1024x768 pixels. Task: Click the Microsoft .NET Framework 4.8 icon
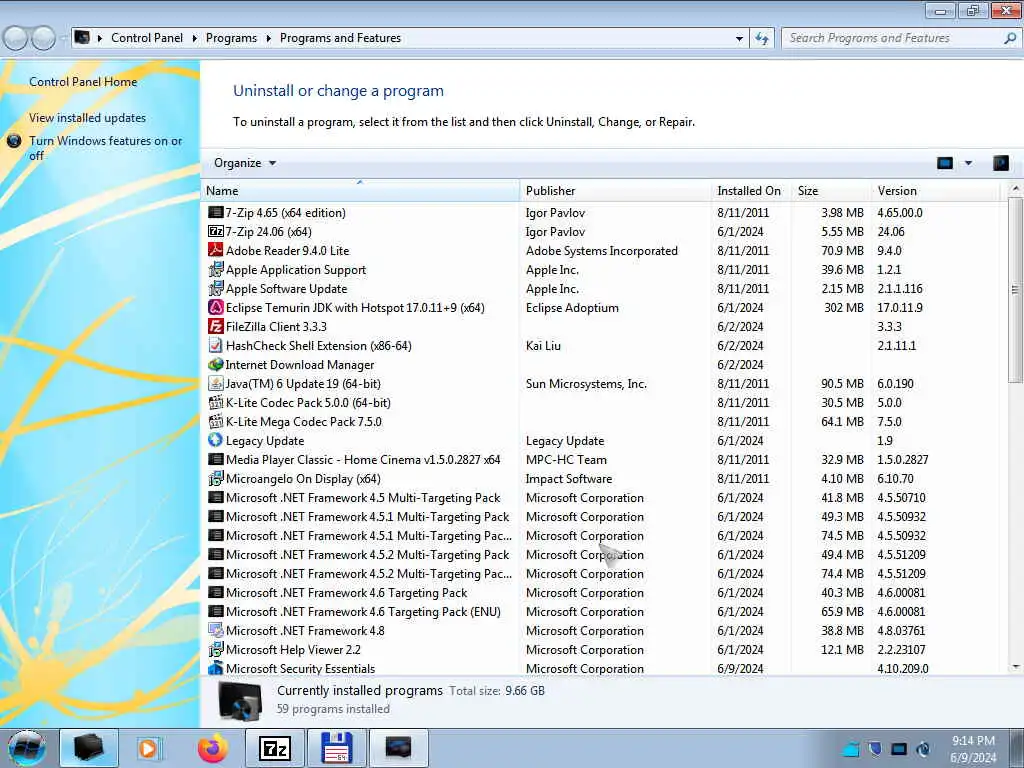[x=216, y=630]
